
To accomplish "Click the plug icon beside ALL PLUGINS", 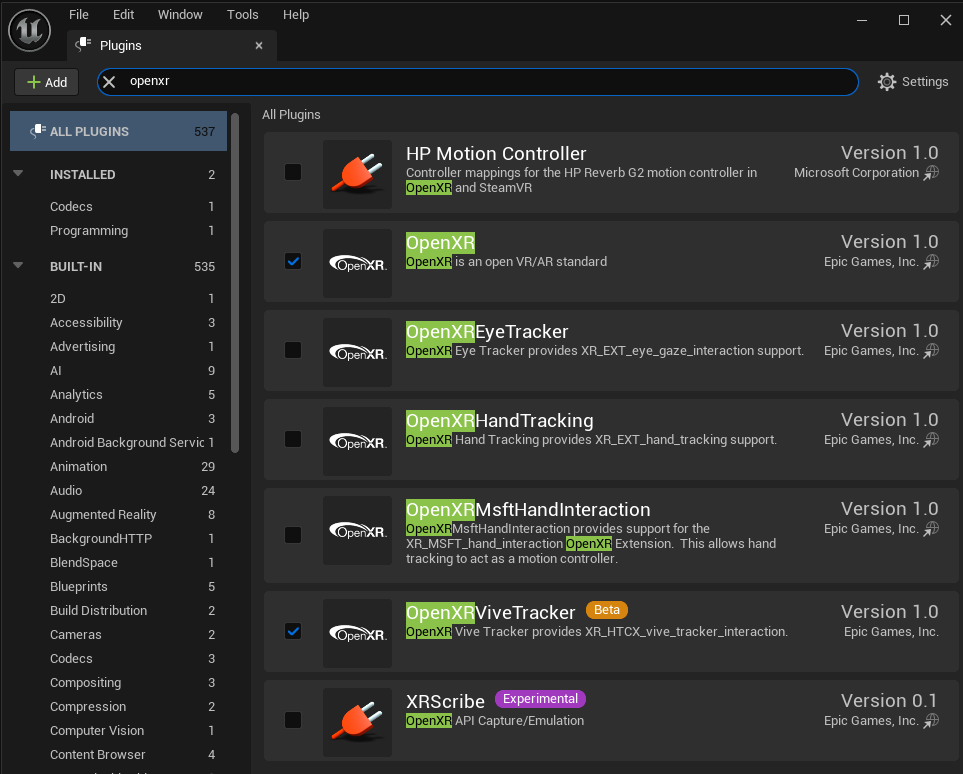I will pyautogui.click(x=37, y=131).
